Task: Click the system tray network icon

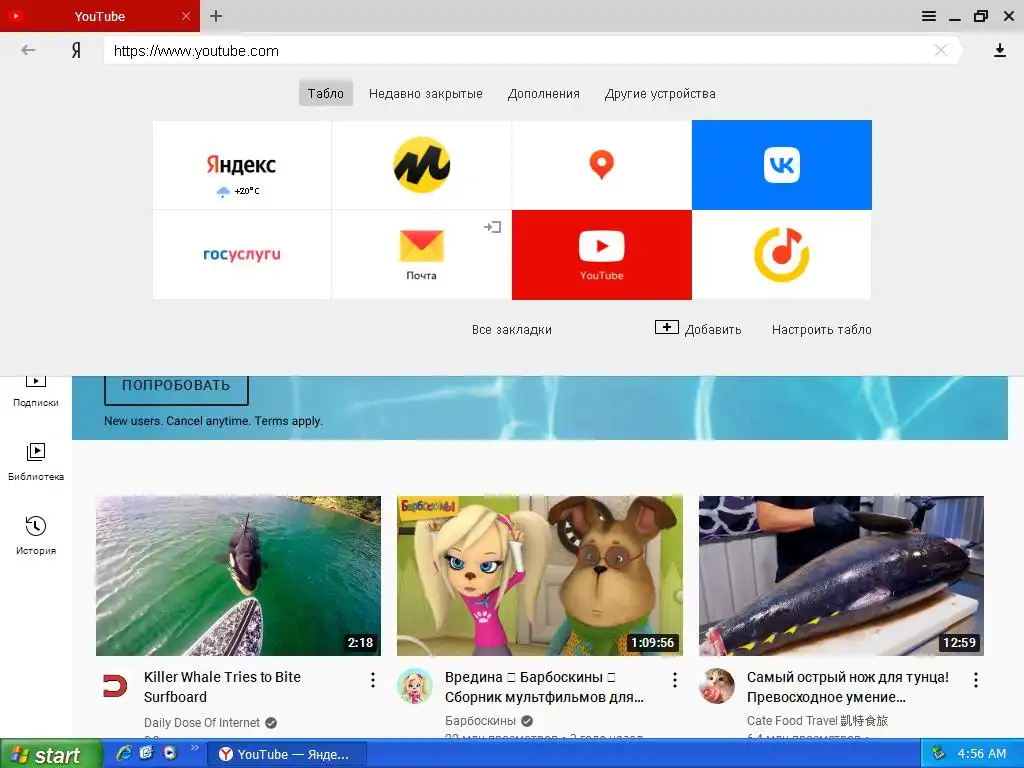Action: (938, 754)
